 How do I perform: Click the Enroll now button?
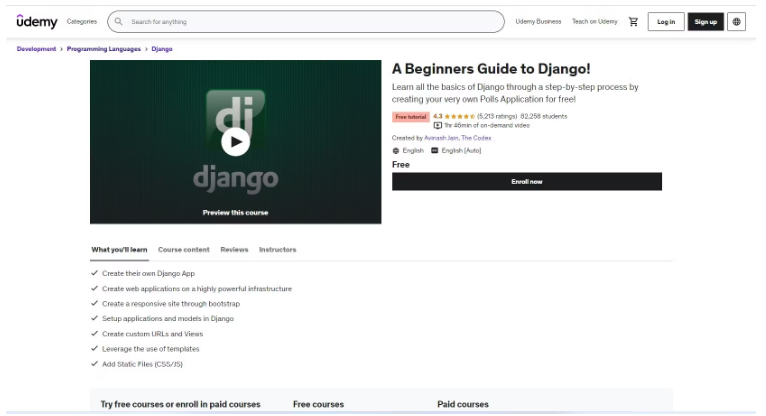[527, 182]
